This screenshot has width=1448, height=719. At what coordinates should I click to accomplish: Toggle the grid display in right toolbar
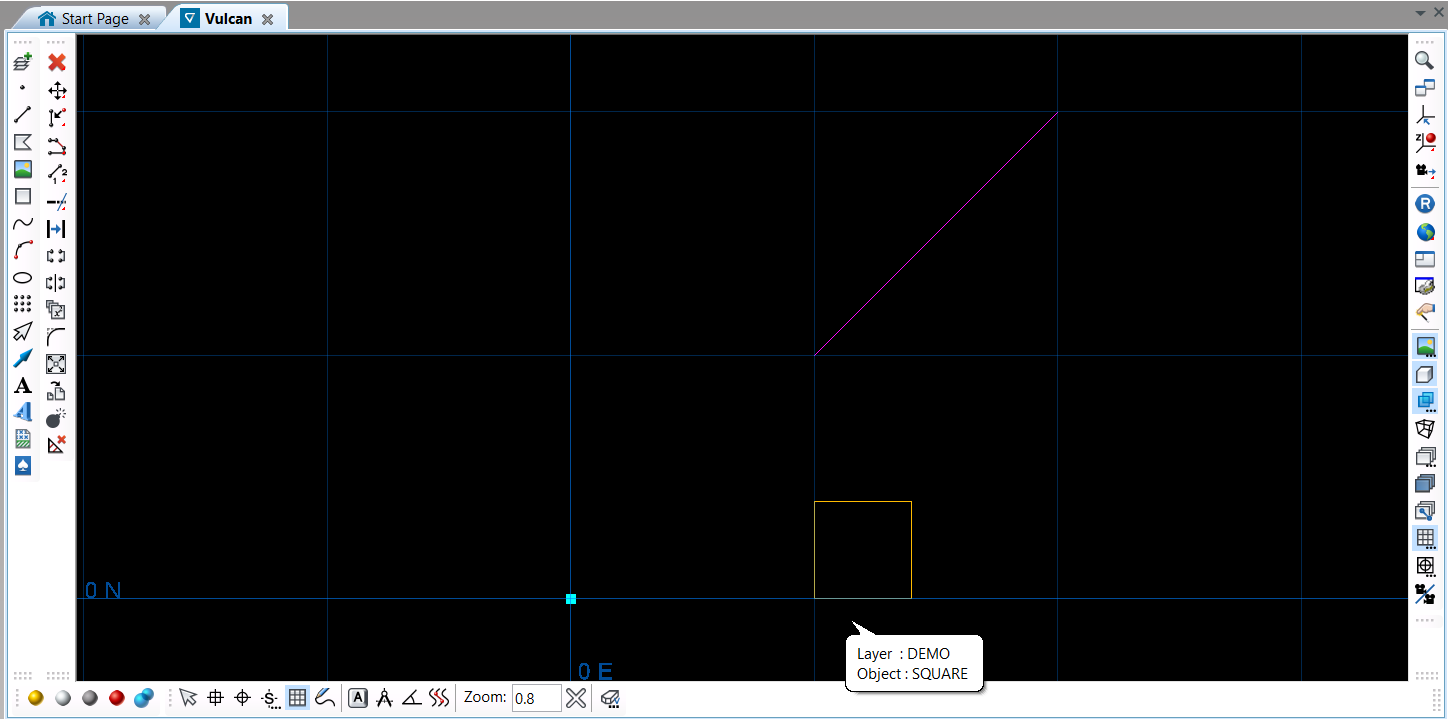coord(1425,538)
